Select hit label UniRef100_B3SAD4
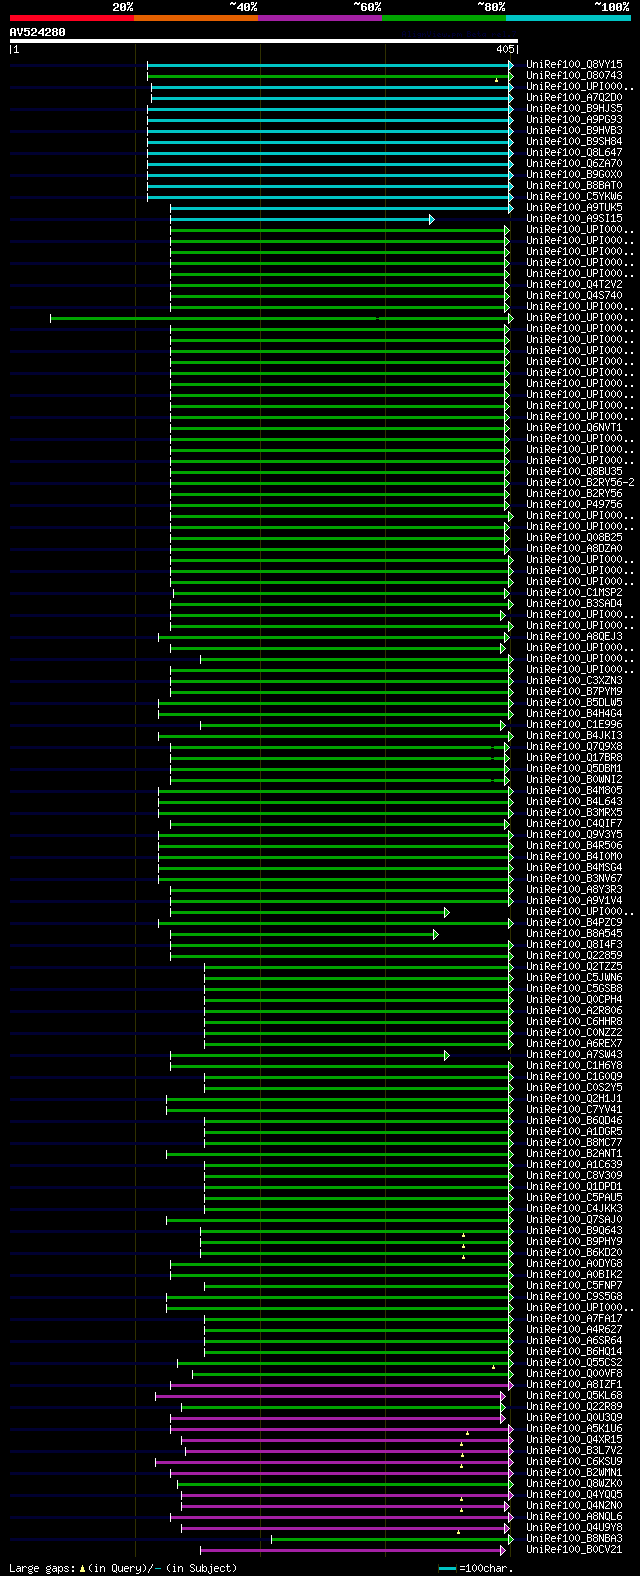Image resolution: width=640 pixels, height=1576 pixels. (x=574, y=603)
